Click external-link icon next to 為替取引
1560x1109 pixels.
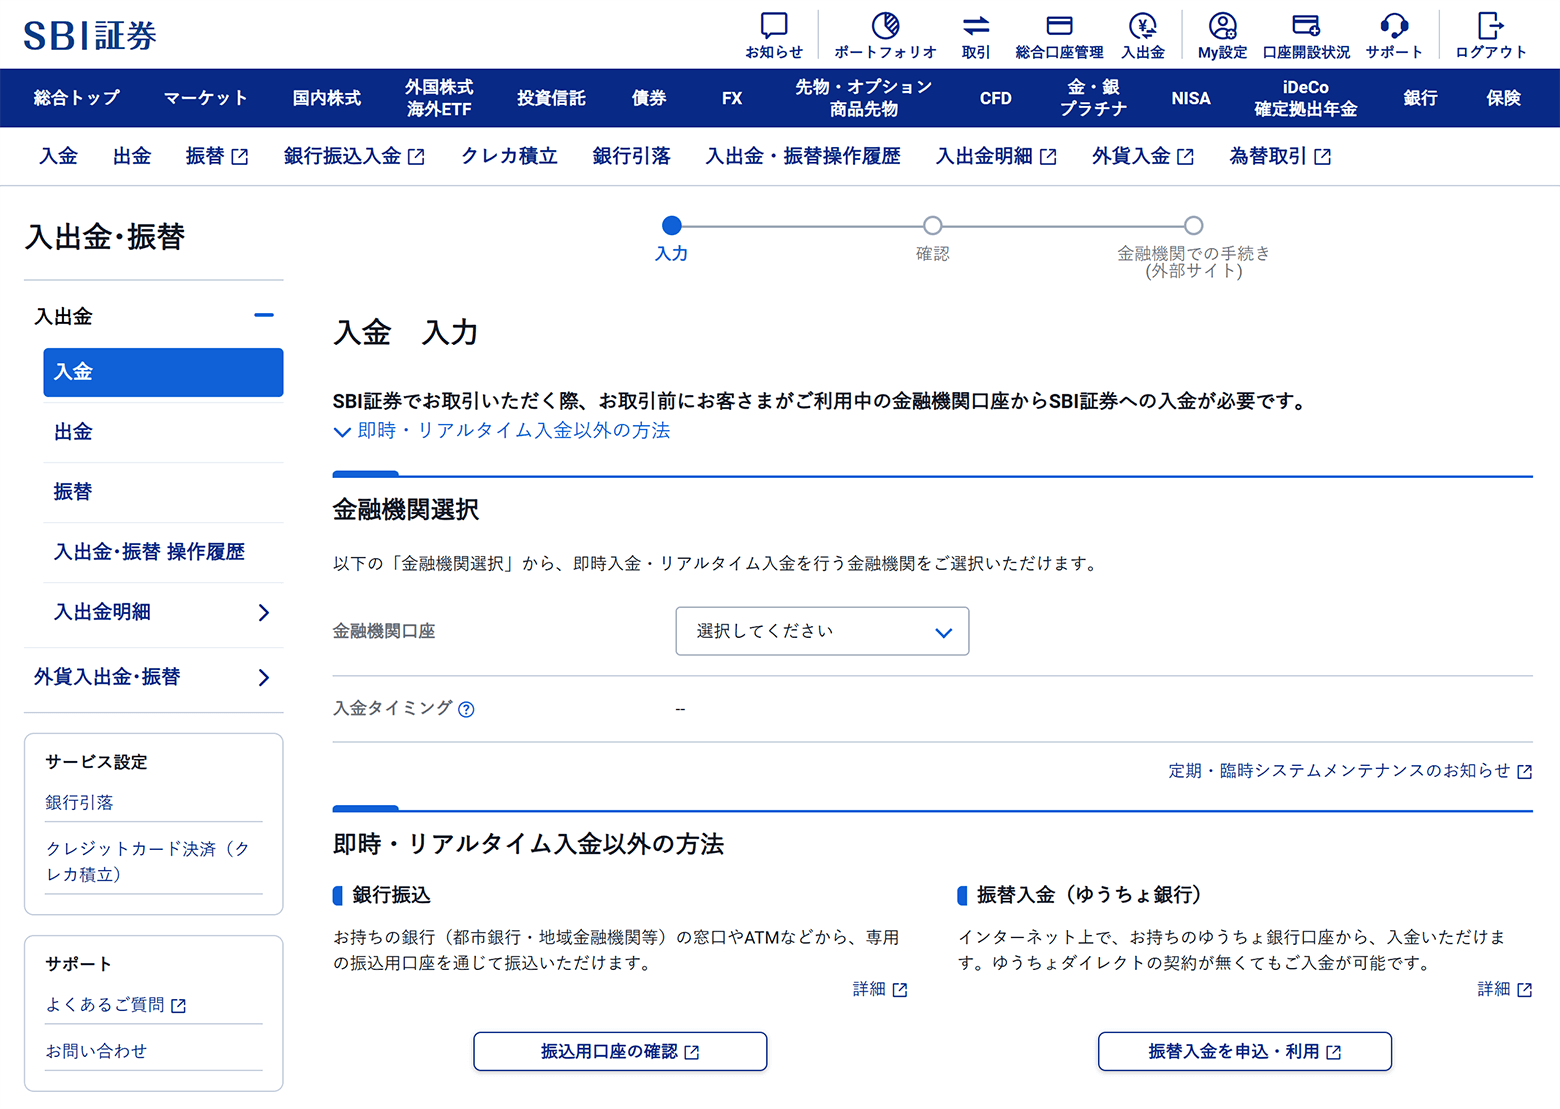tap(1322, 157)
